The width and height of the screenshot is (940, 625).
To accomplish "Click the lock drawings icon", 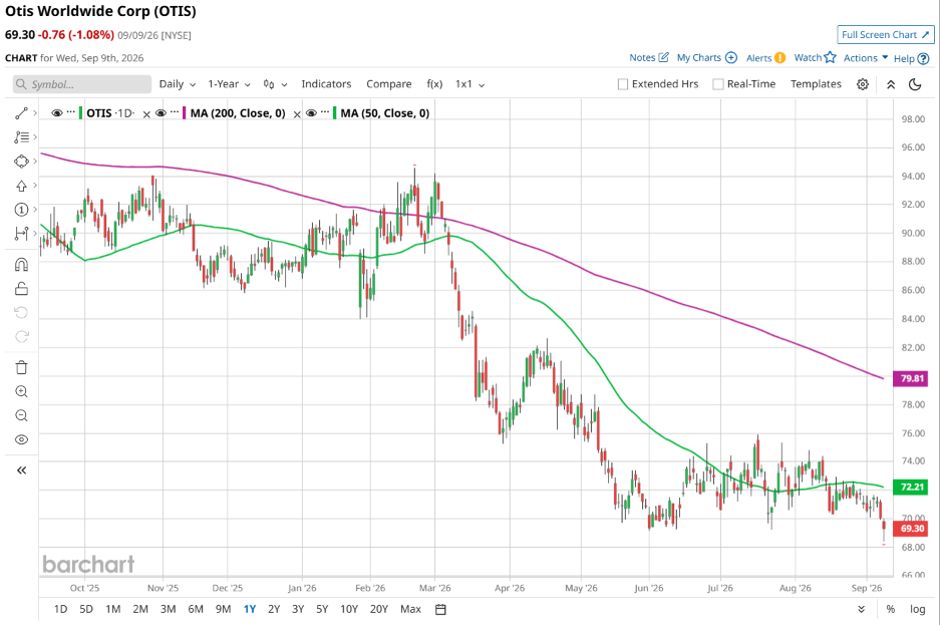I will (22, 289).
